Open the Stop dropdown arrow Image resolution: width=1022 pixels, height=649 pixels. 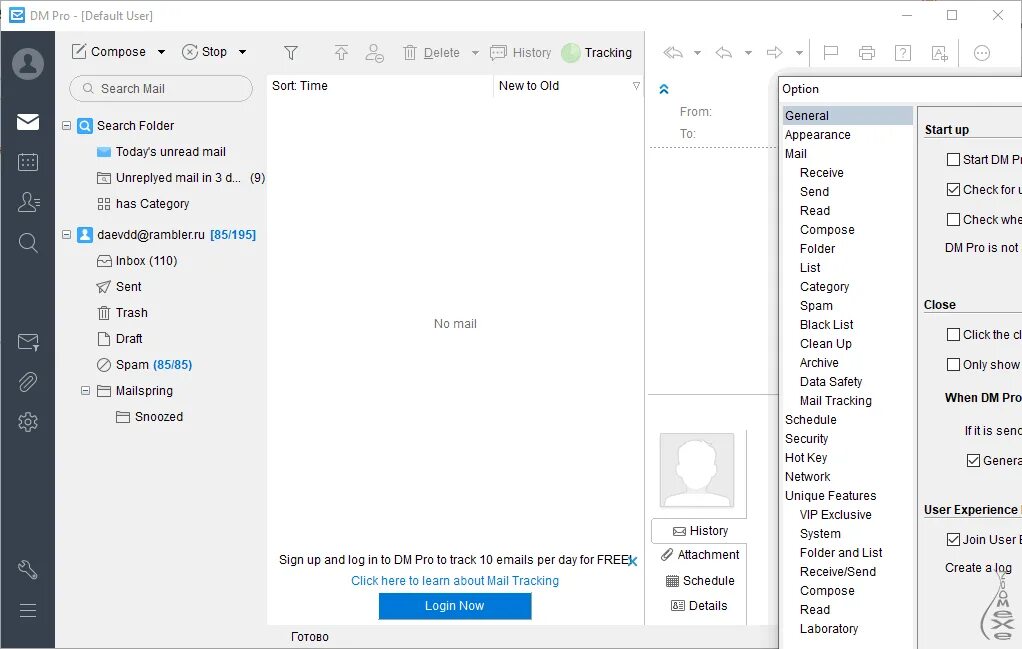pos(242,52)
